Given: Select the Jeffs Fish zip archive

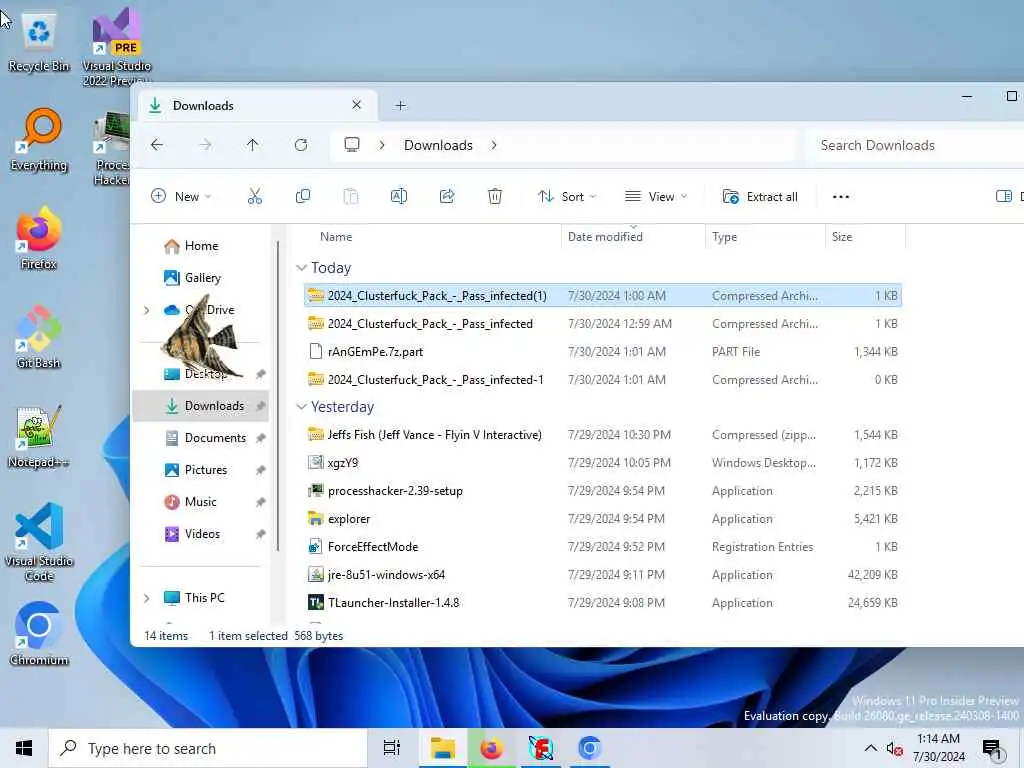Looking at the screenshot, I should (602, 434).
